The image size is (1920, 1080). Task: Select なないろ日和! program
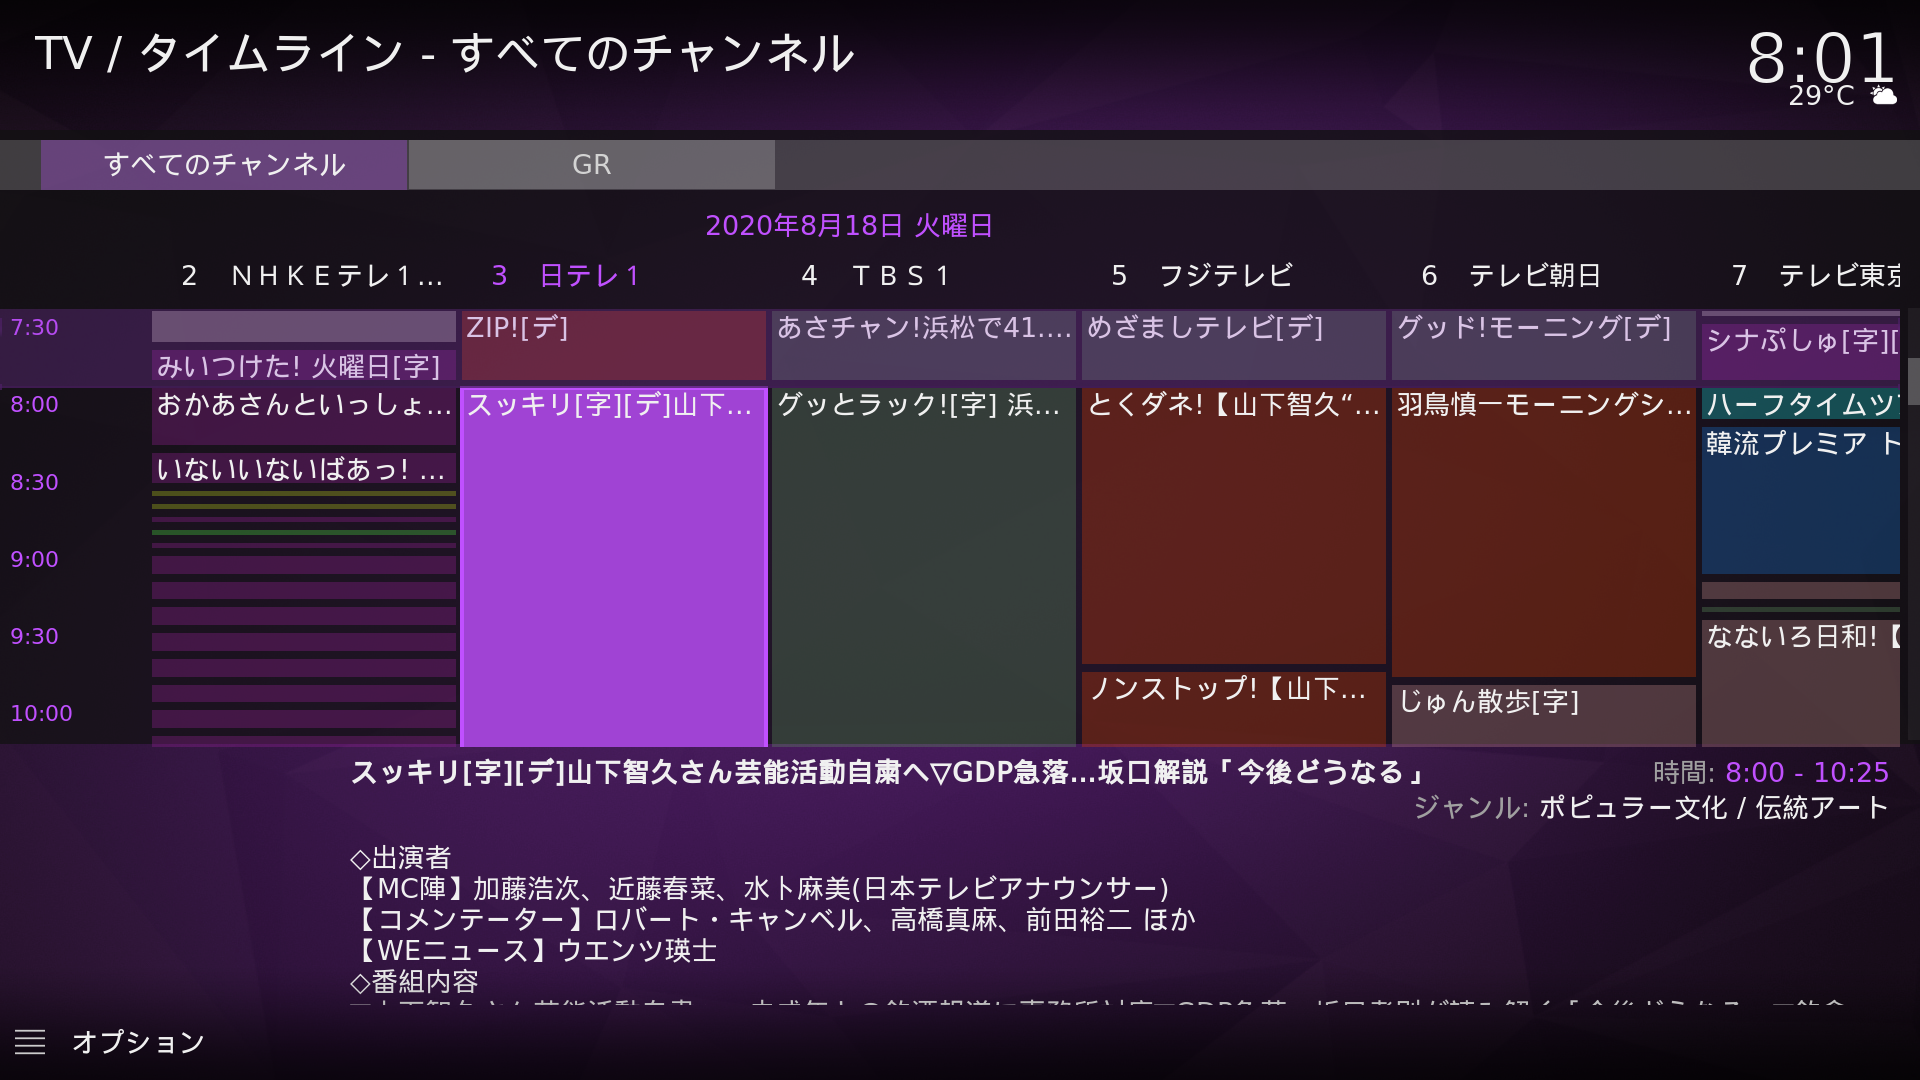(x=1801, y=682)
